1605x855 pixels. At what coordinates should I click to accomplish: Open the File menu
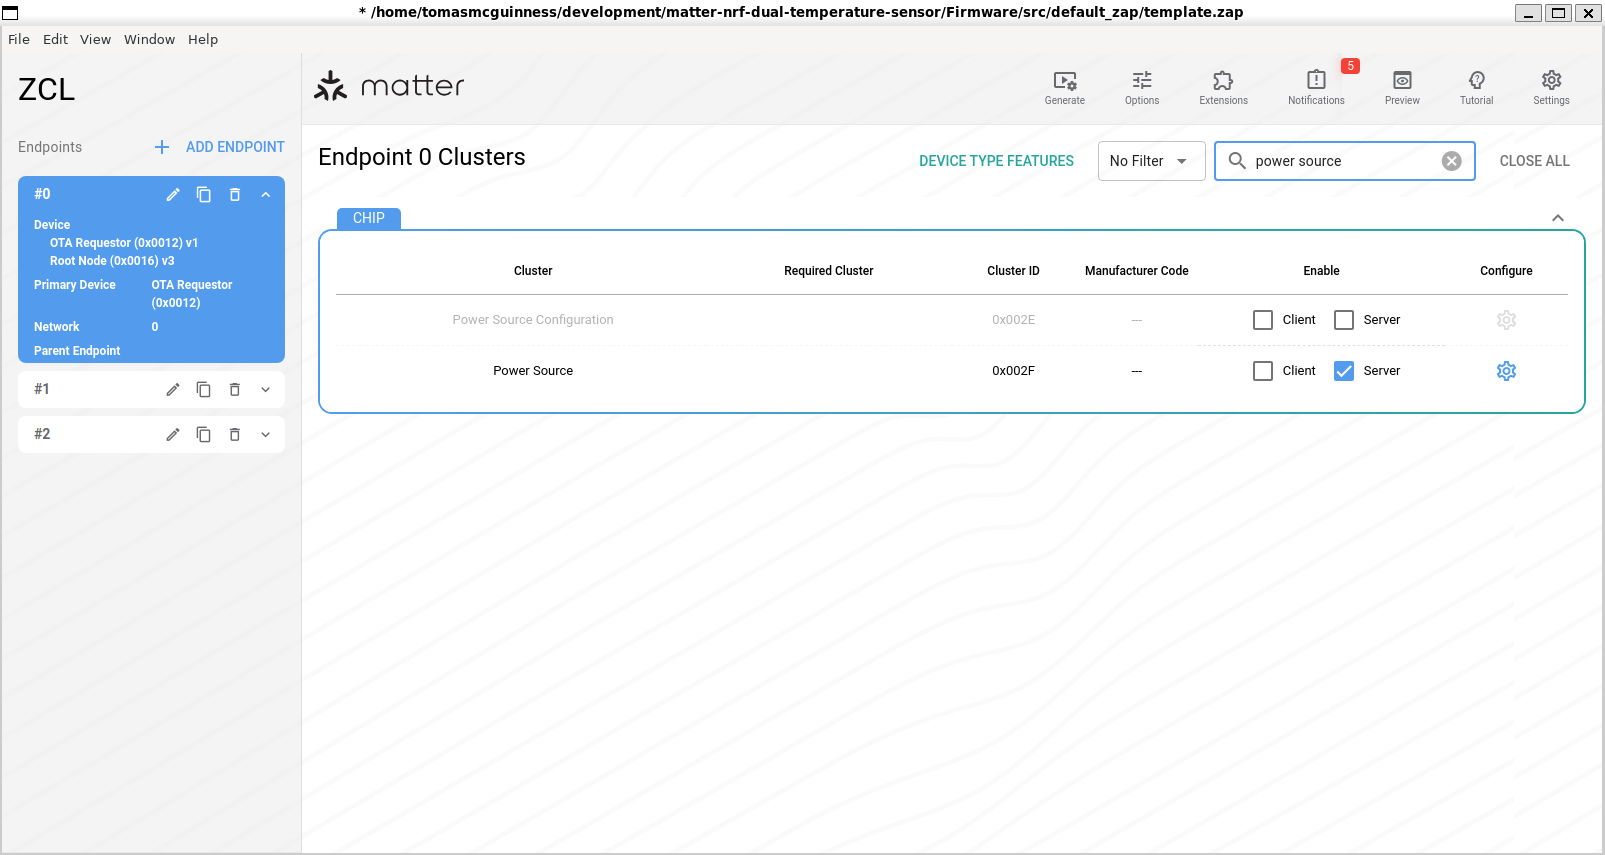pyautogui.click(x=19, y=40)
